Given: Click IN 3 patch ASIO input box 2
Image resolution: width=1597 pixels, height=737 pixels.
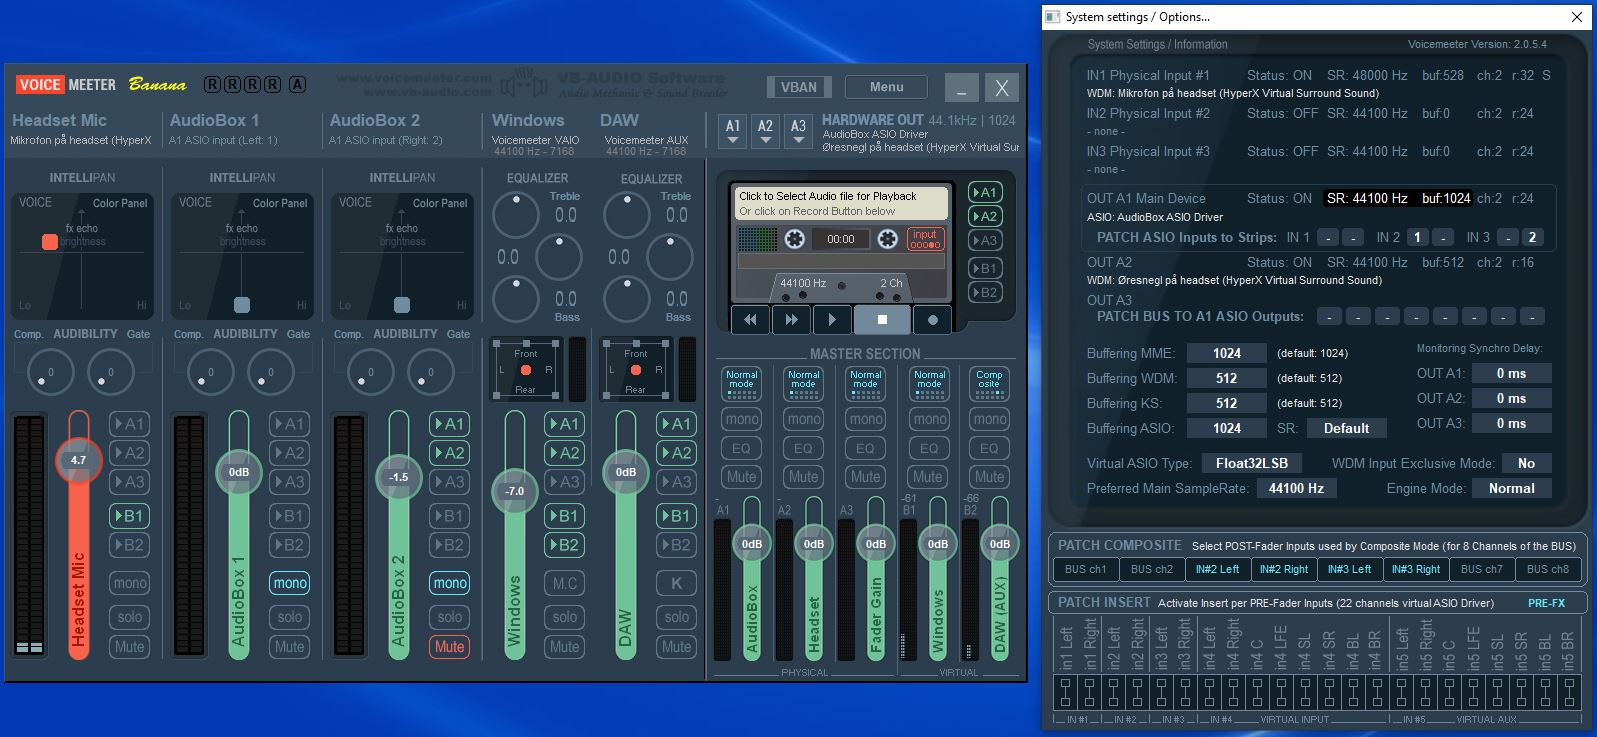Looking at the screenshot, I should [x=1532, y=237].
